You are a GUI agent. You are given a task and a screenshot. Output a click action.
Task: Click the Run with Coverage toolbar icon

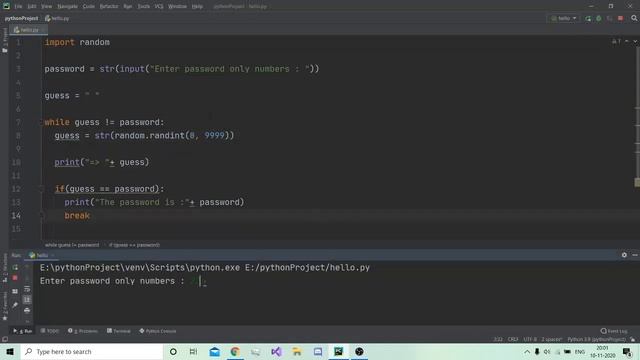pyautogui.click(x=609, y=18)
